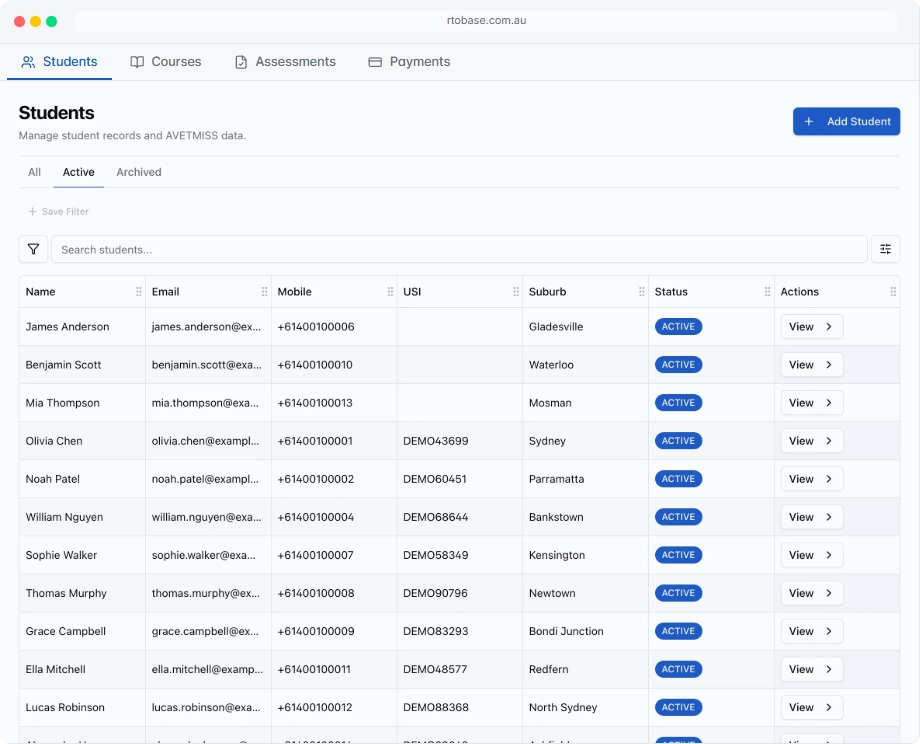
Task: Grab the Status column drag handle
Action: point(767,292)
